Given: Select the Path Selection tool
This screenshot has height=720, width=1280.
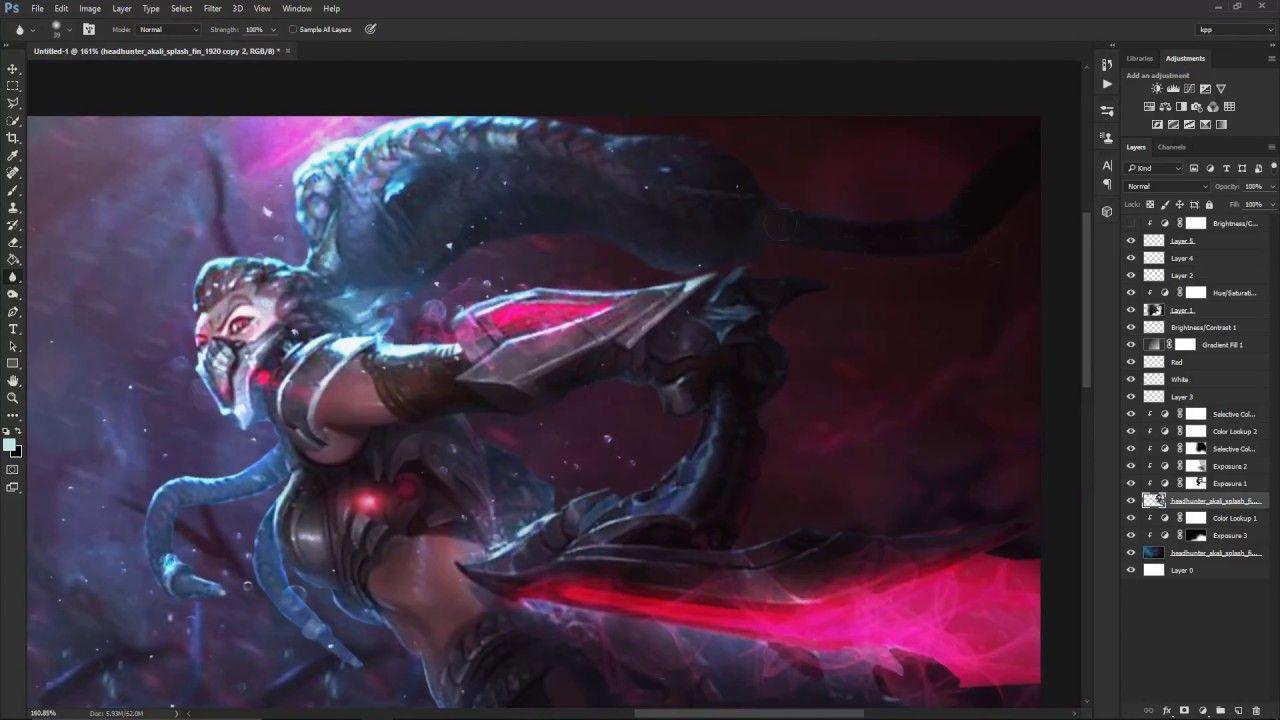Looking at the screenshot, I should click(x=13, y=346).
